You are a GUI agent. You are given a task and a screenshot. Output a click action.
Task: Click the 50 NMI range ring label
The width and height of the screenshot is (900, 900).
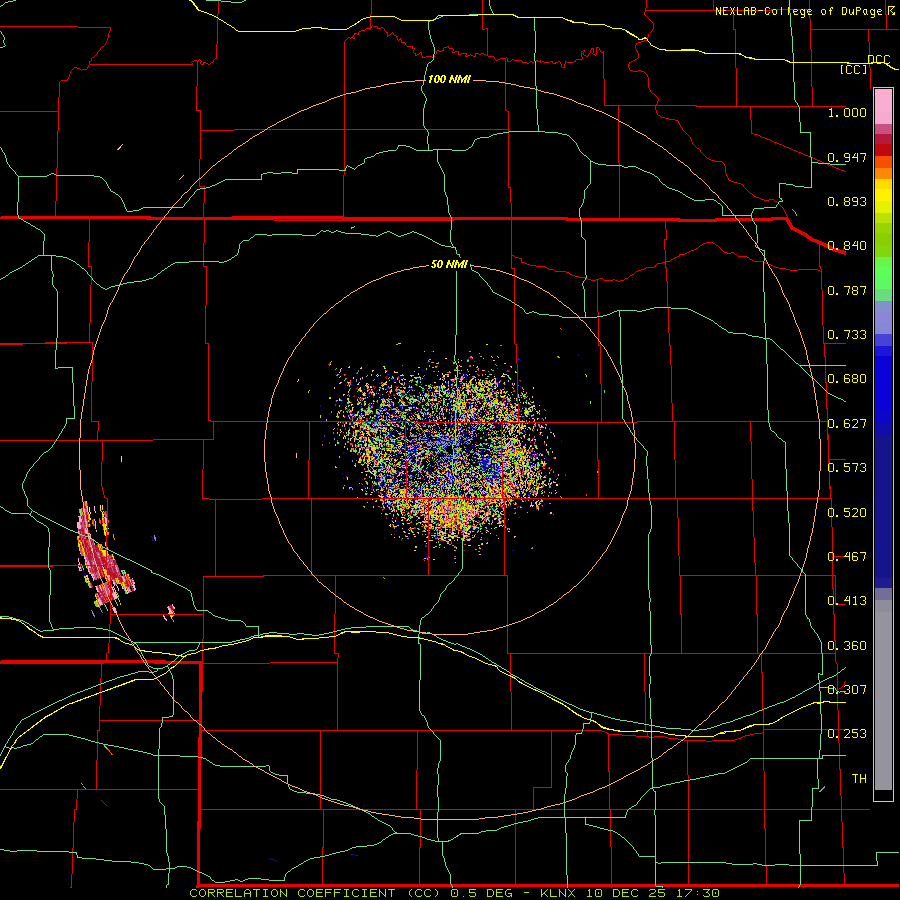coord(449,264)
